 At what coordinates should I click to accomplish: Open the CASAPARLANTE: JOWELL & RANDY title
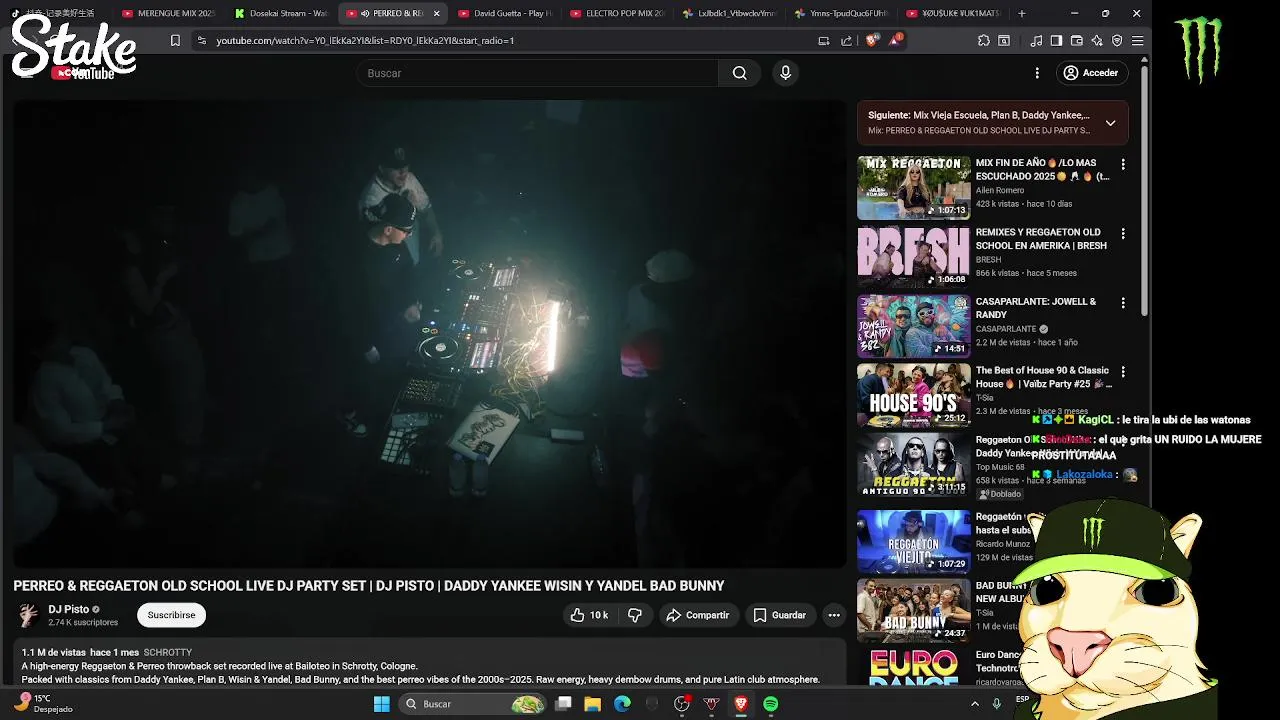(x=1036, y=308)
